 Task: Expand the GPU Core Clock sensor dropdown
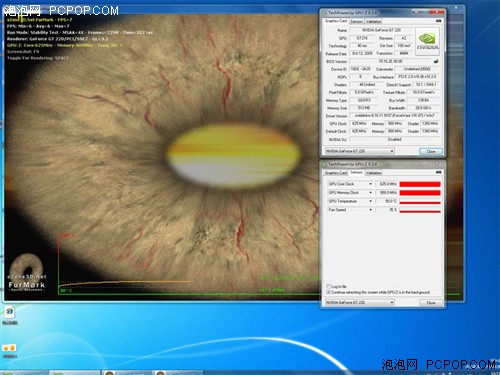[370, 184]
